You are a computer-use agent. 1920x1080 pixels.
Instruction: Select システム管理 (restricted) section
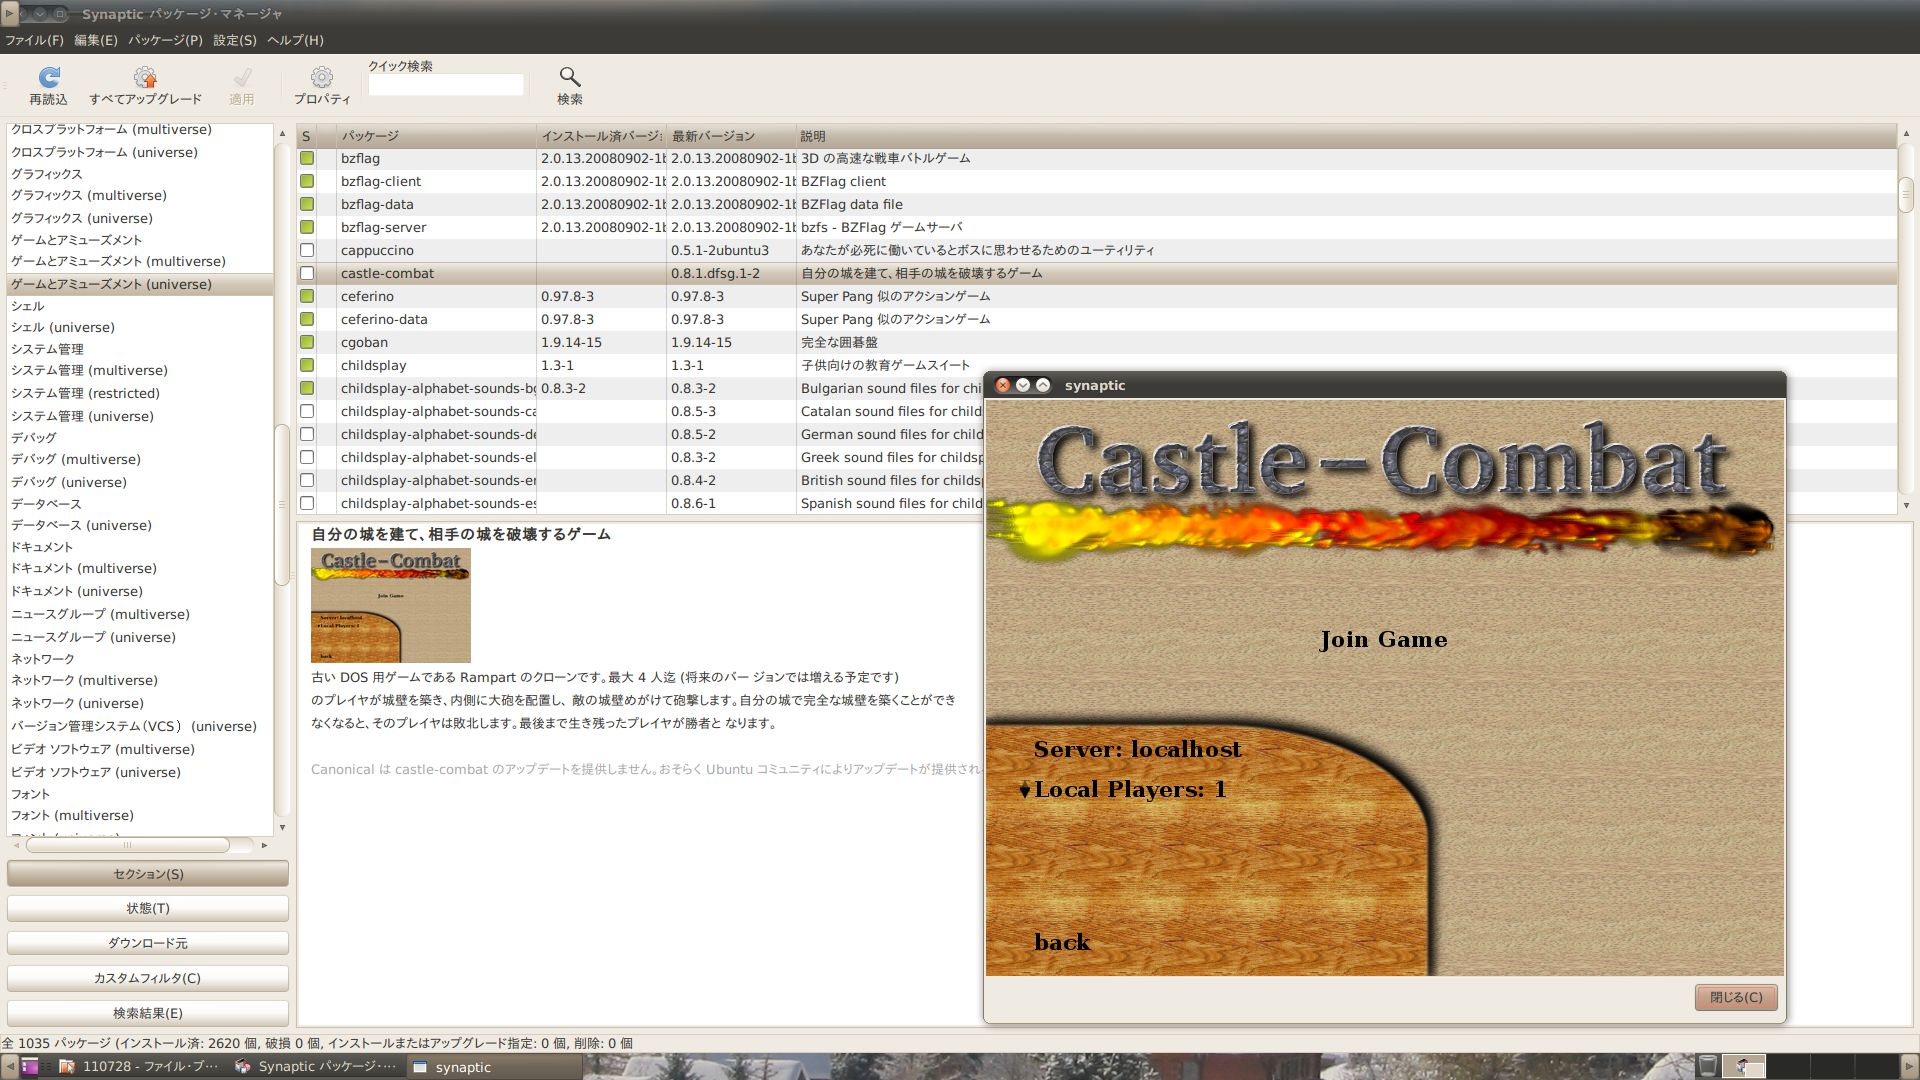tap(140, 393)
